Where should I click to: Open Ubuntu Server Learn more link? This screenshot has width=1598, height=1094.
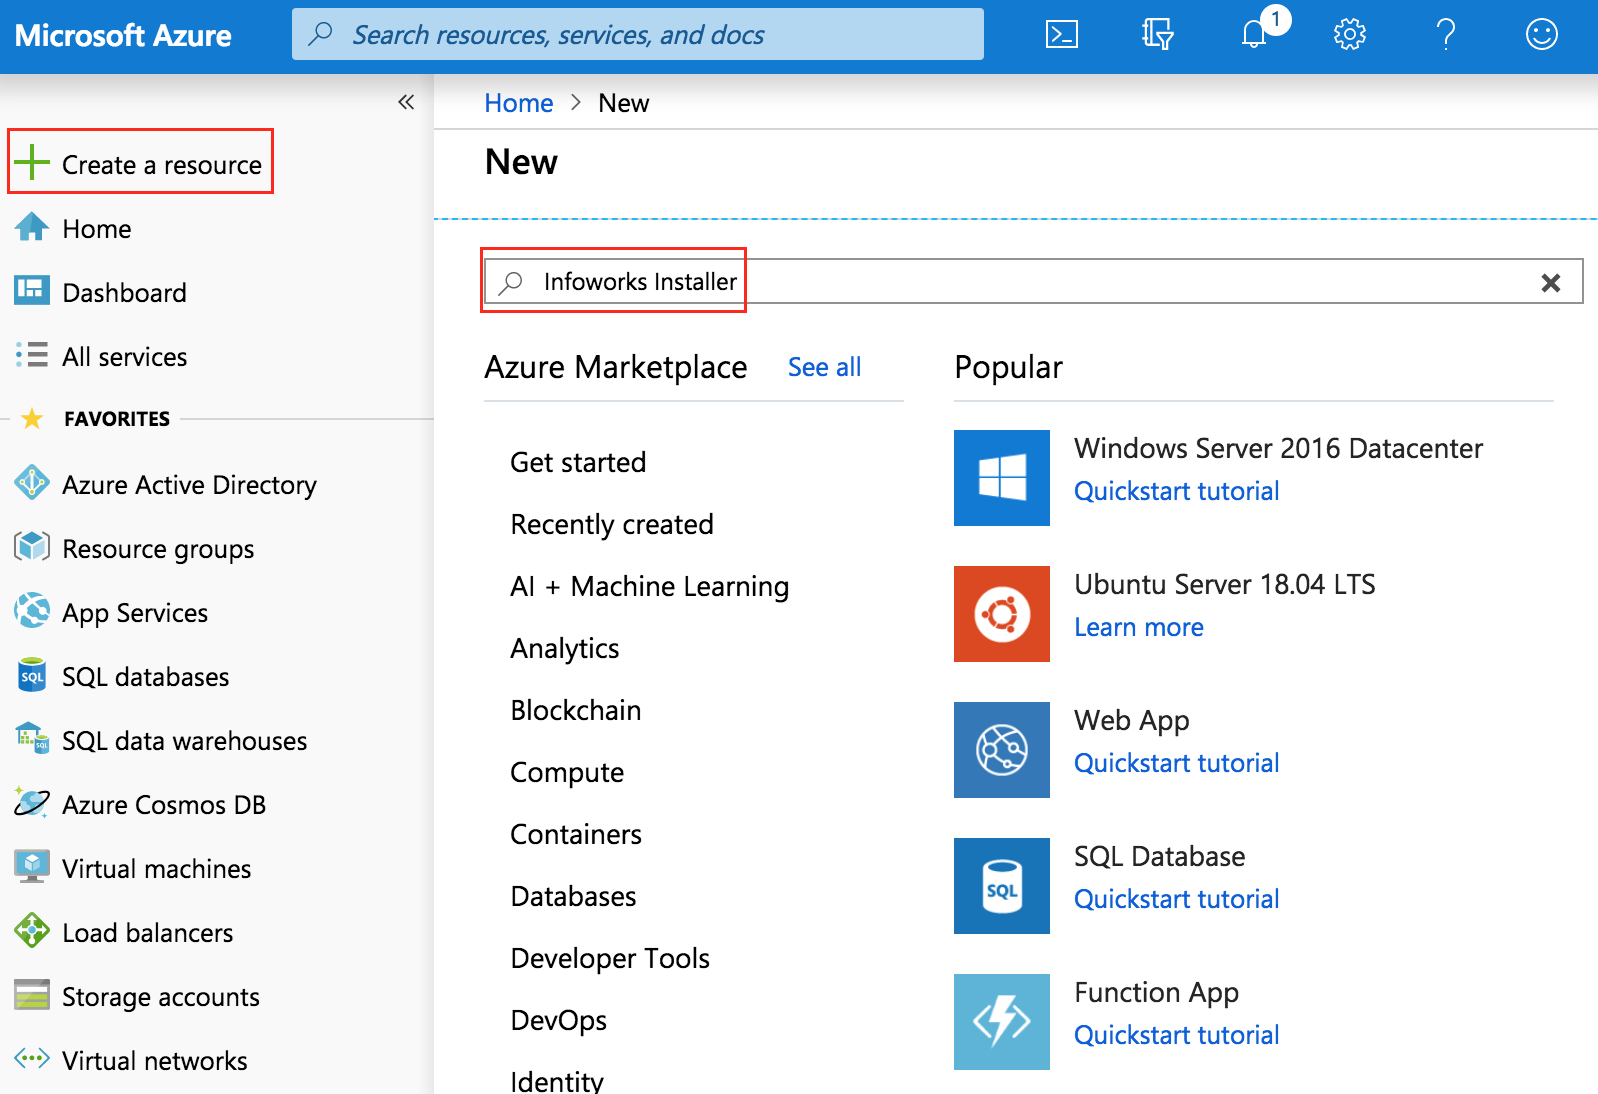1139,627
